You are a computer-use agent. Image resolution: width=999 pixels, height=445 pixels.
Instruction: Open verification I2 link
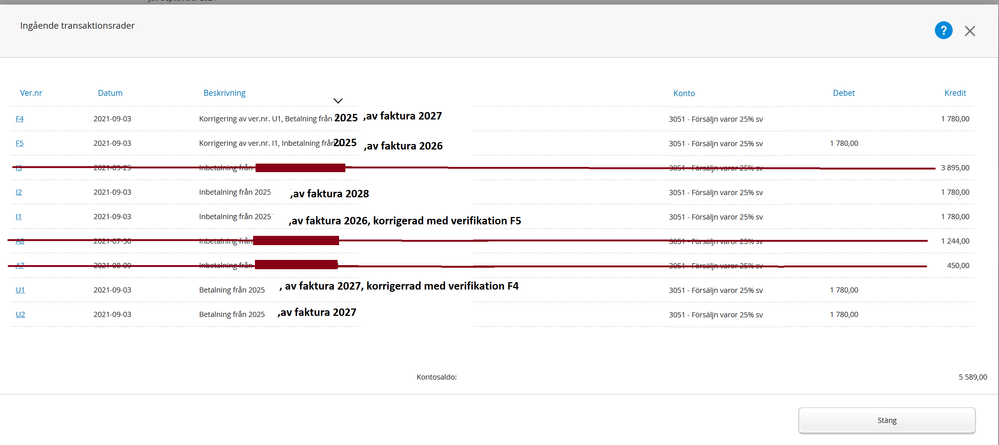[x=19, y=192]
